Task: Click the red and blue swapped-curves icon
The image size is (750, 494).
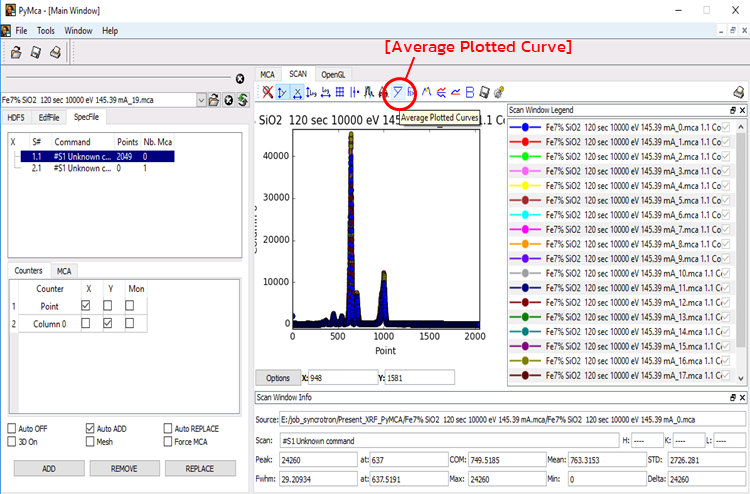Action: click(x=441, y=92)
